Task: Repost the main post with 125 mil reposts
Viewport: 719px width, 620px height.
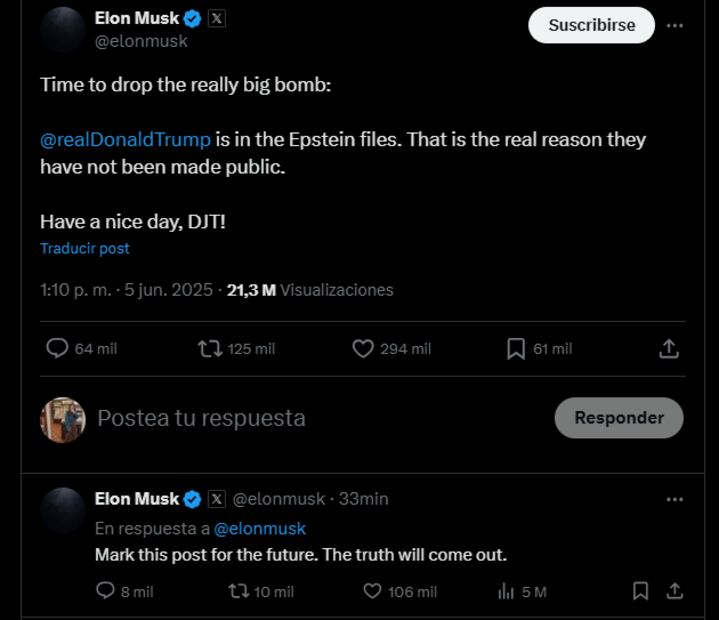Action: coord(210,348)
